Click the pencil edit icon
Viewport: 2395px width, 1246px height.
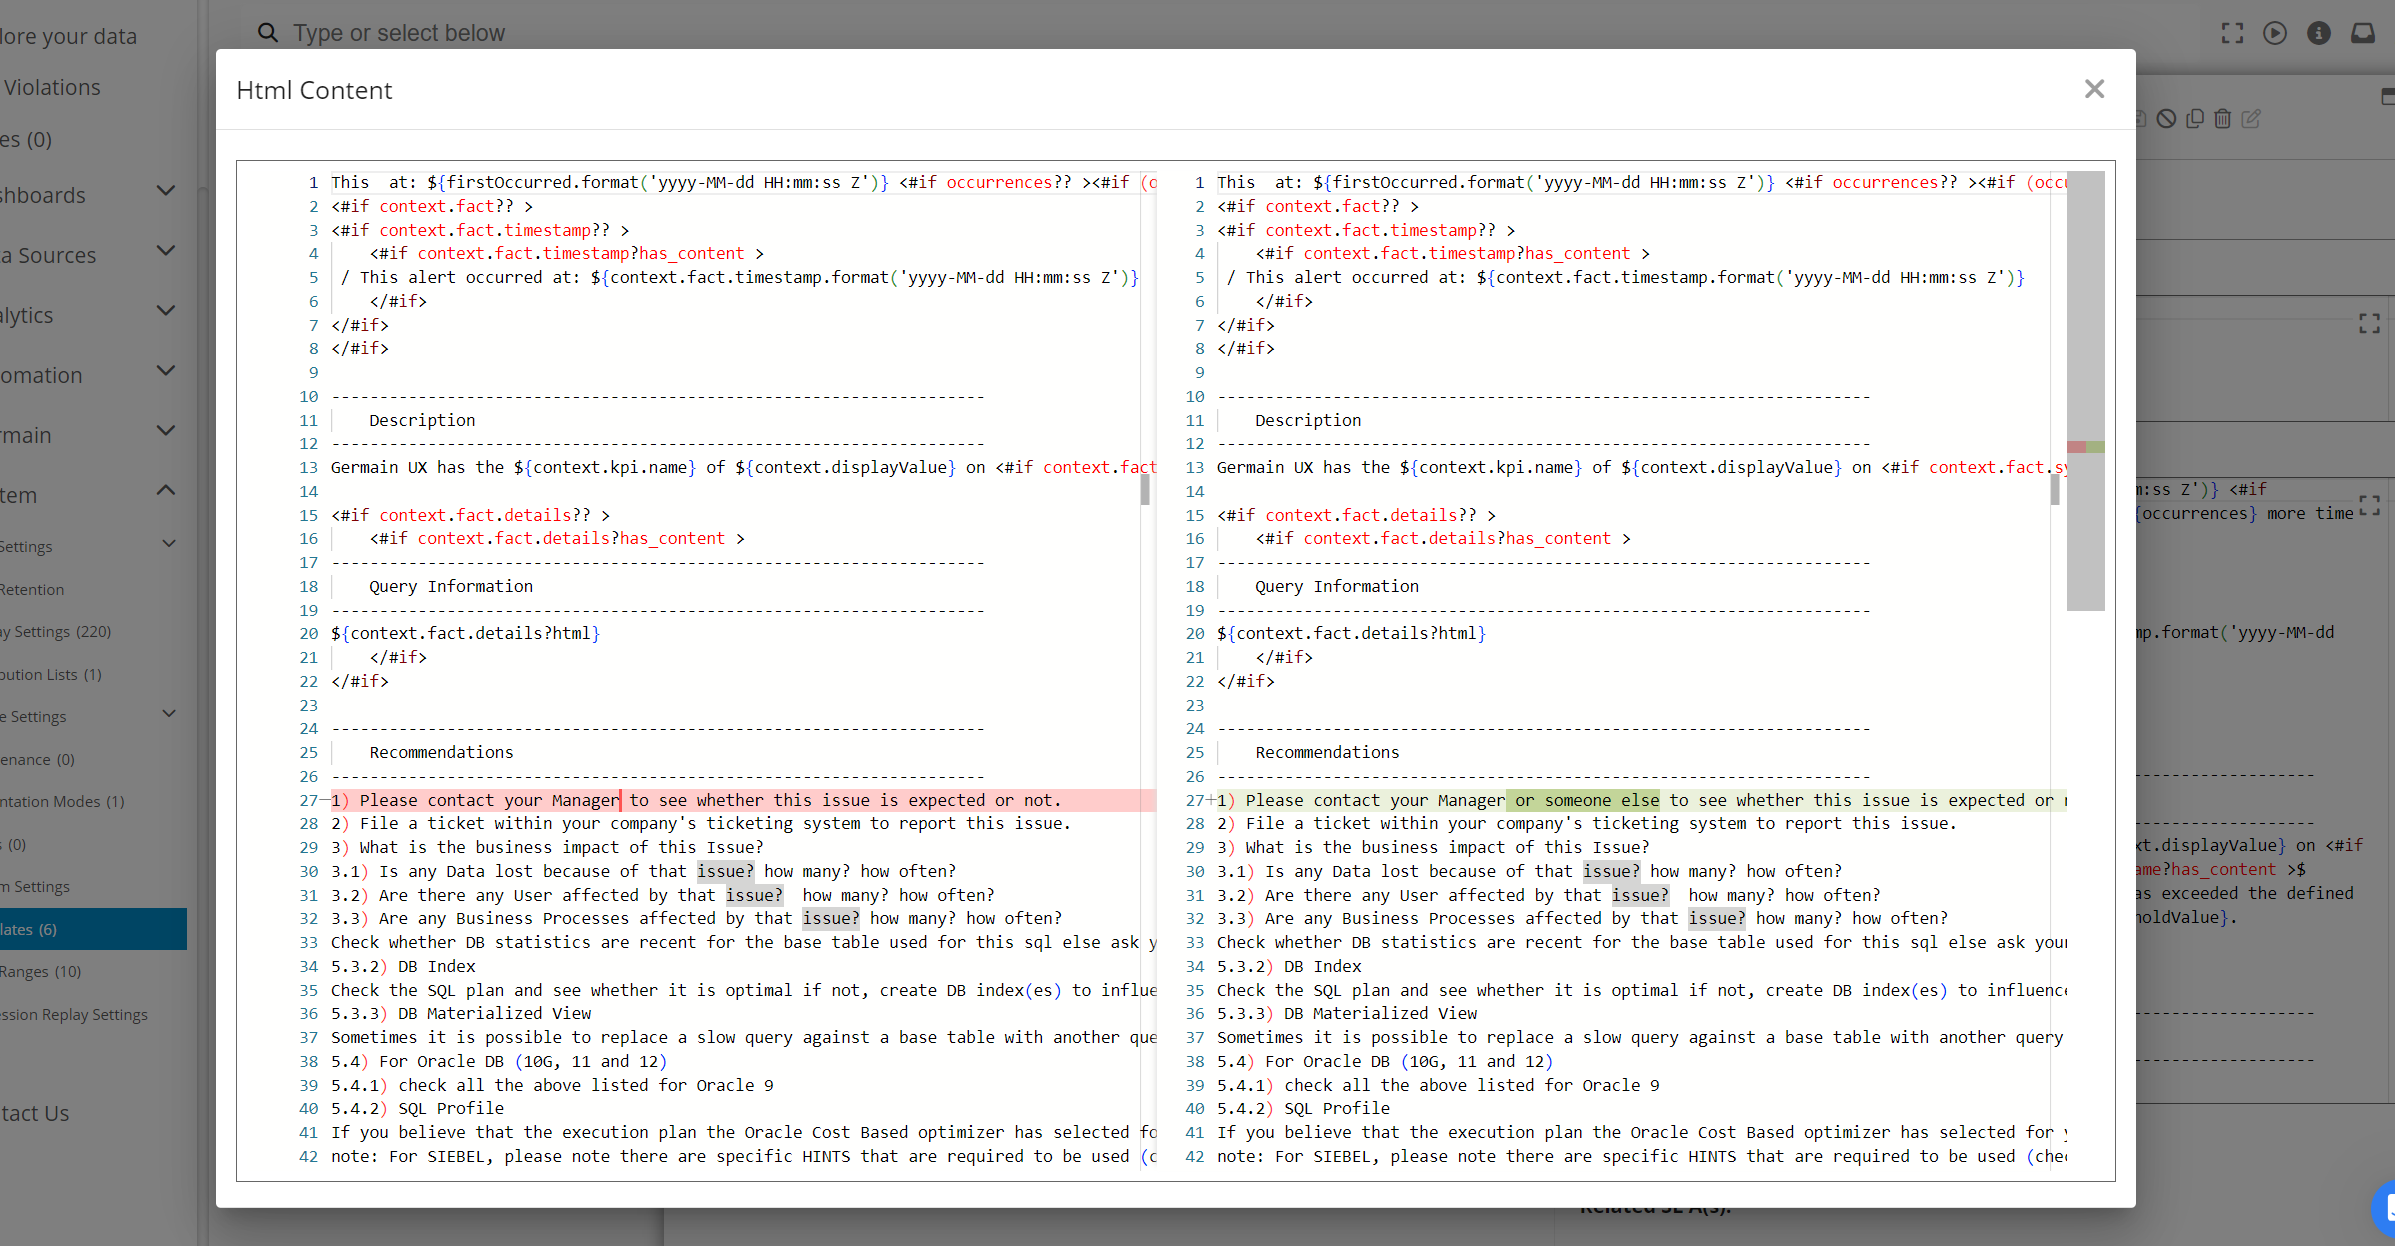pyautogui.click(x=2251, y=119)
